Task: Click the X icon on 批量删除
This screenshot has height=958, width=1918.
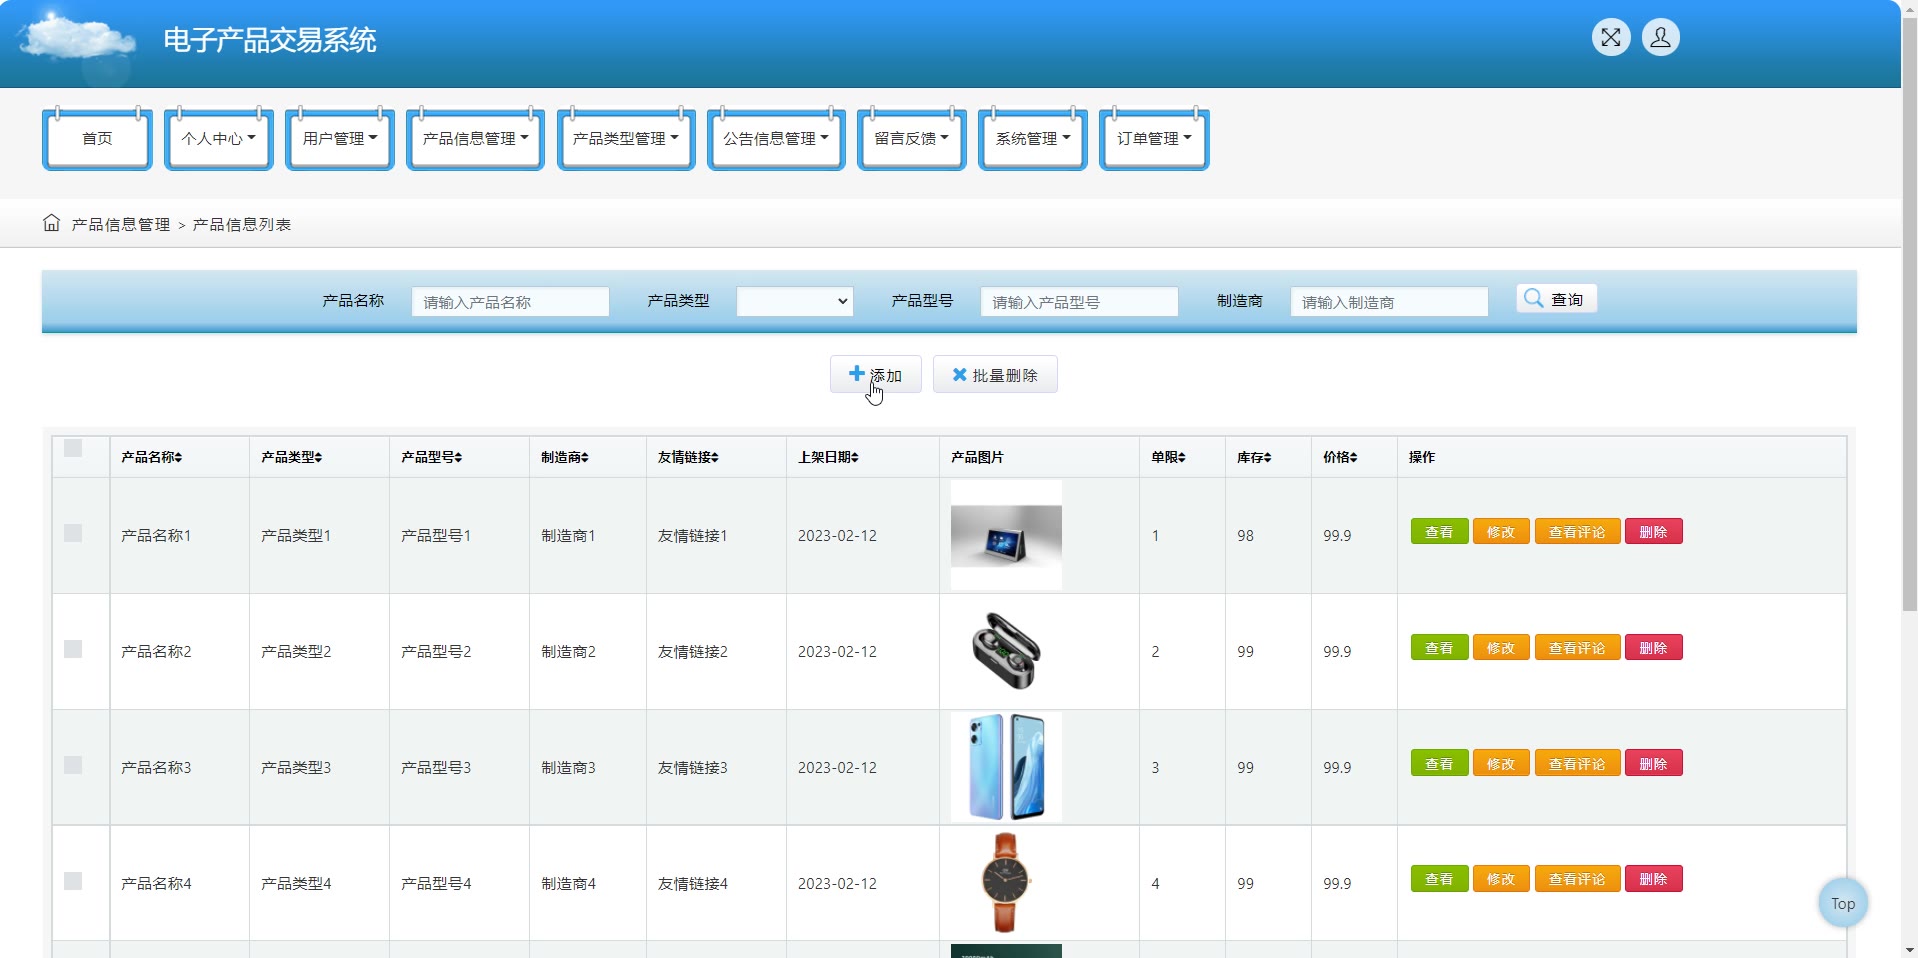Action: click(959, 375)
